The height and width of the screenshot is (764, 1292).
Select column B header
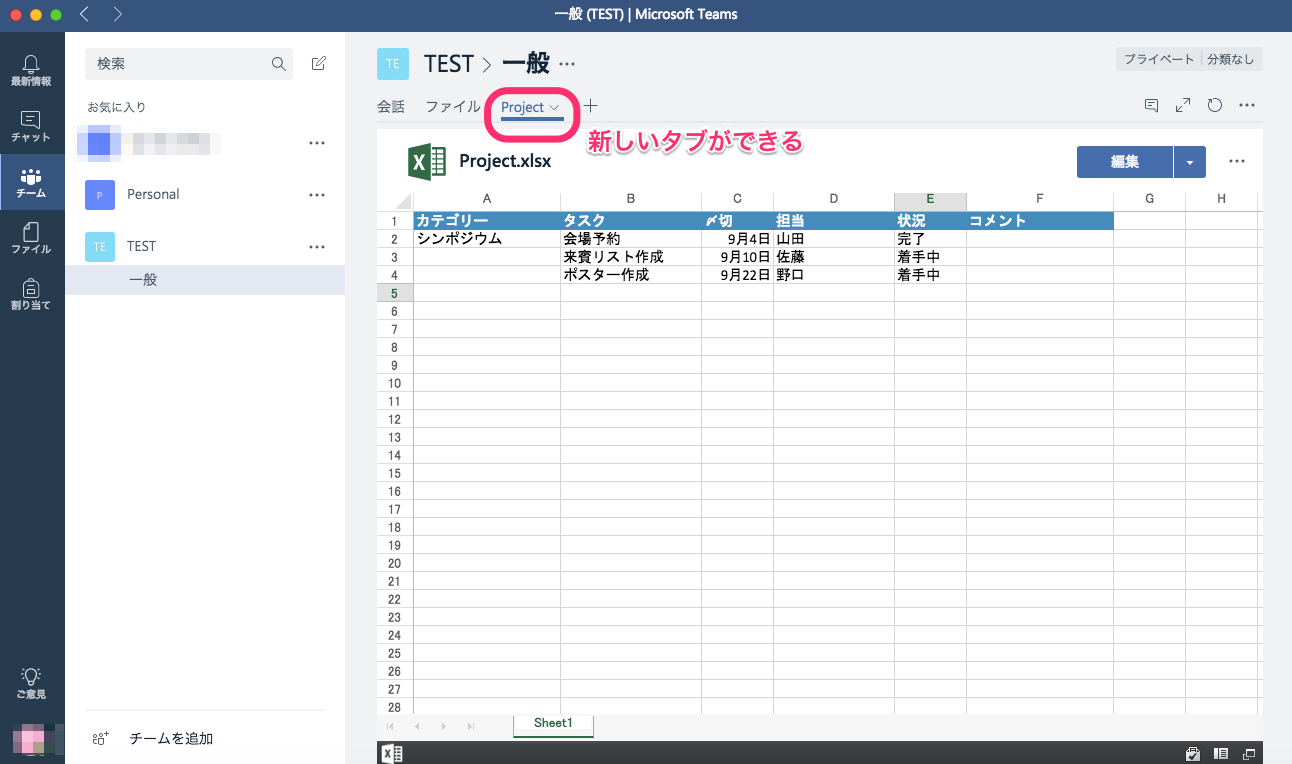point(631,199)
